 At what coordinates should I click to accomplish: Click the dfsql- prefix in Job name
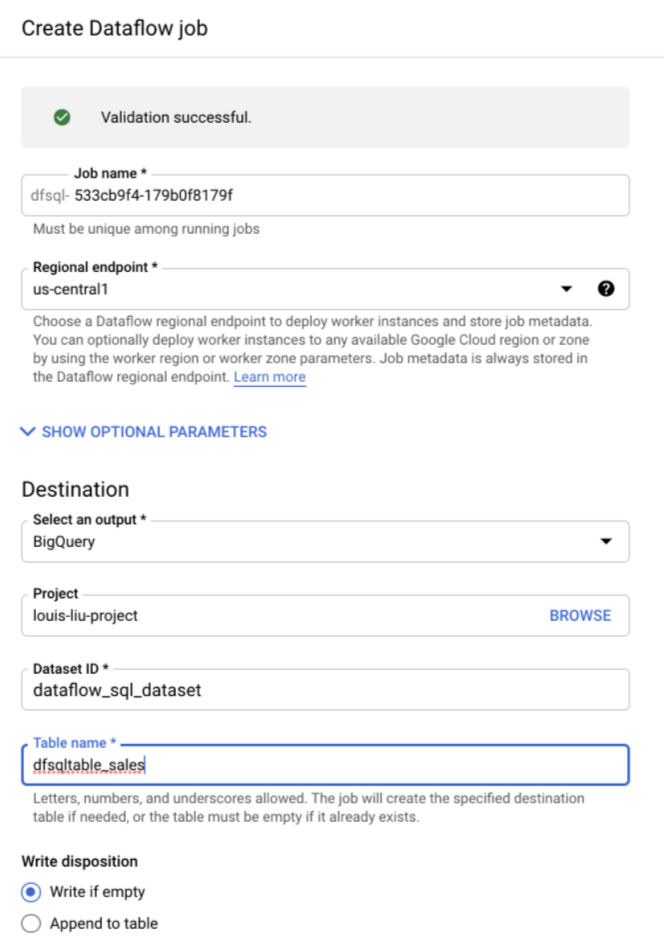50,196
